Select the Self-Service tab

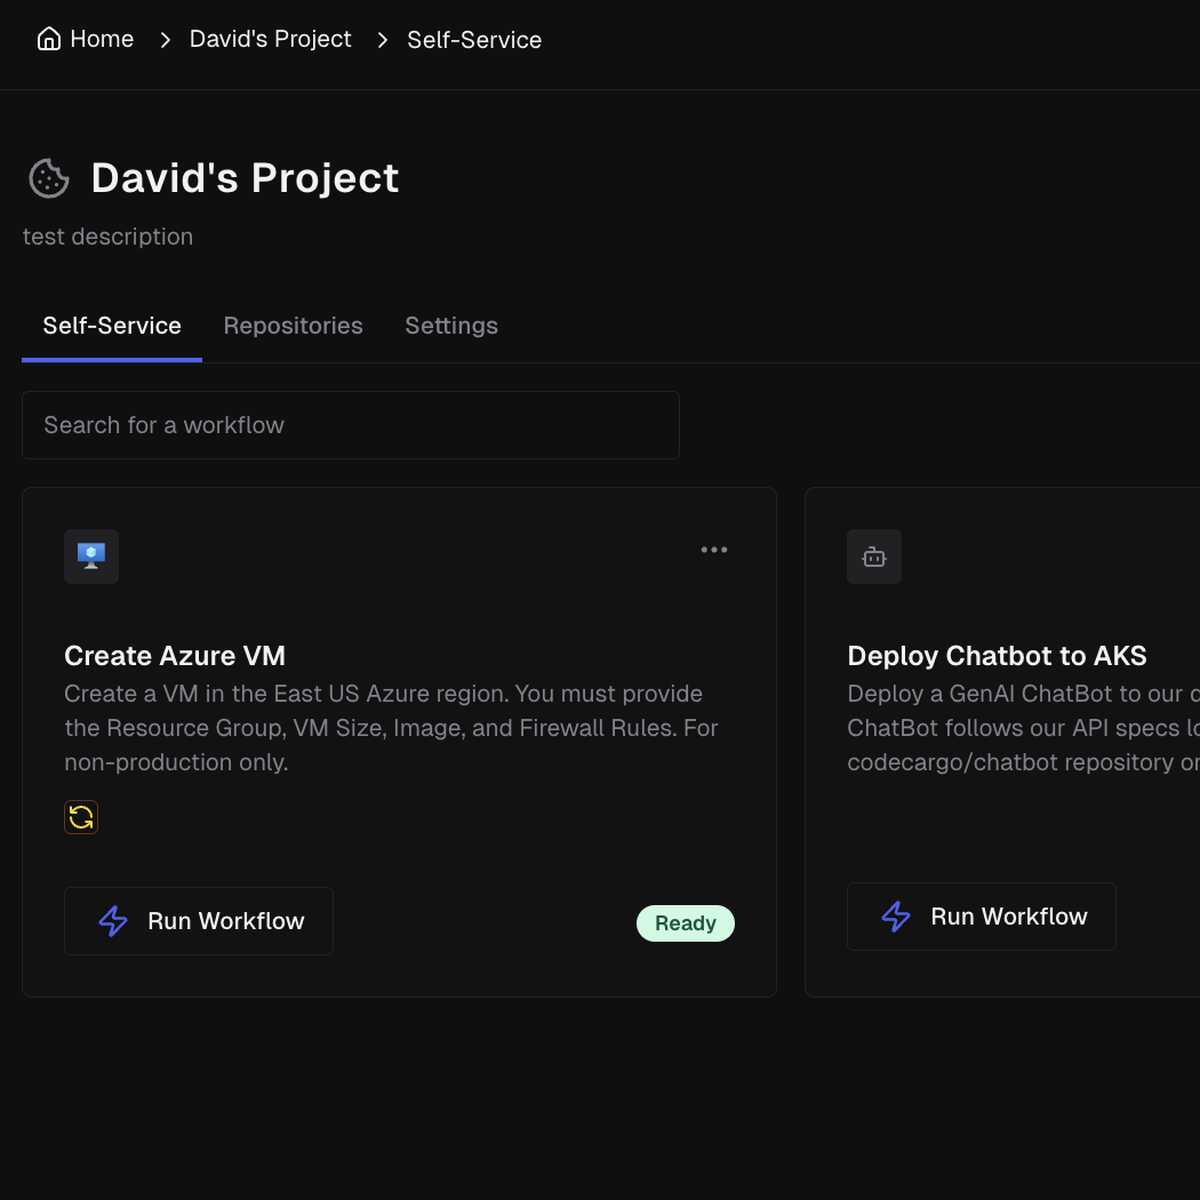click(112, 326)
